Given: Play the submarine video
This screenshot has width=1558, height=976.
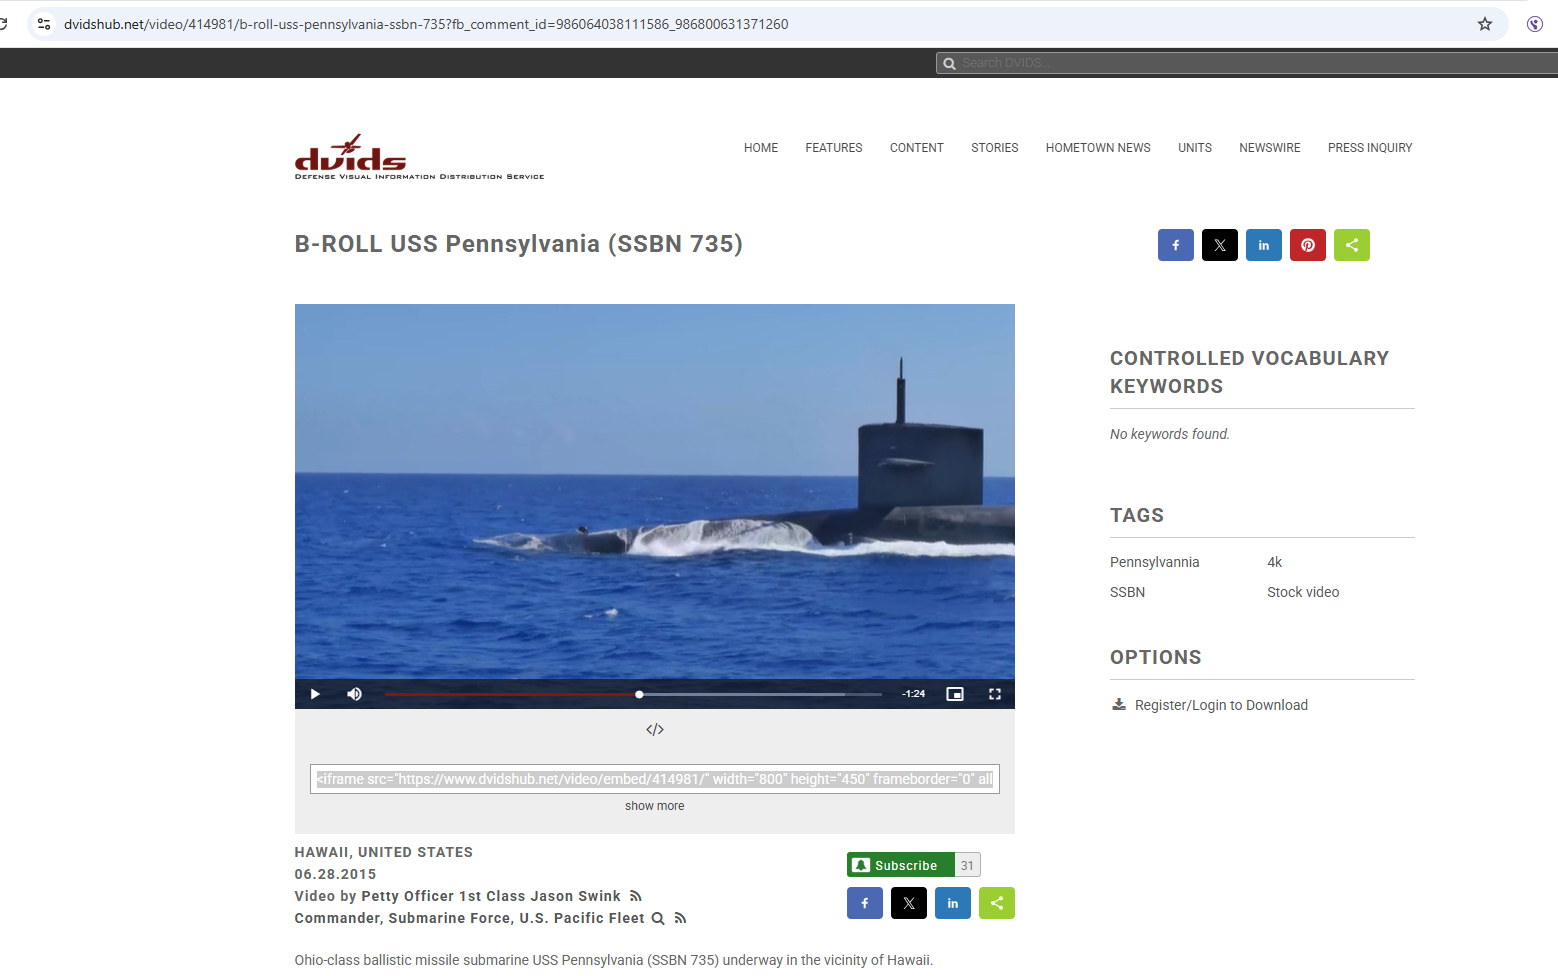Looking at the screenshot, I should coord(315,694).
